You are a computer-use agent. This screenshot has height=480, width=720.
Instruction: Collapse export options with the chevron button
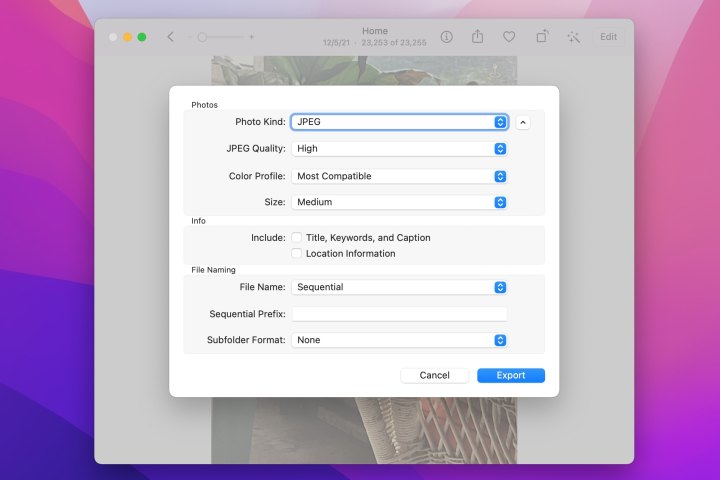(x=523, y=122)
